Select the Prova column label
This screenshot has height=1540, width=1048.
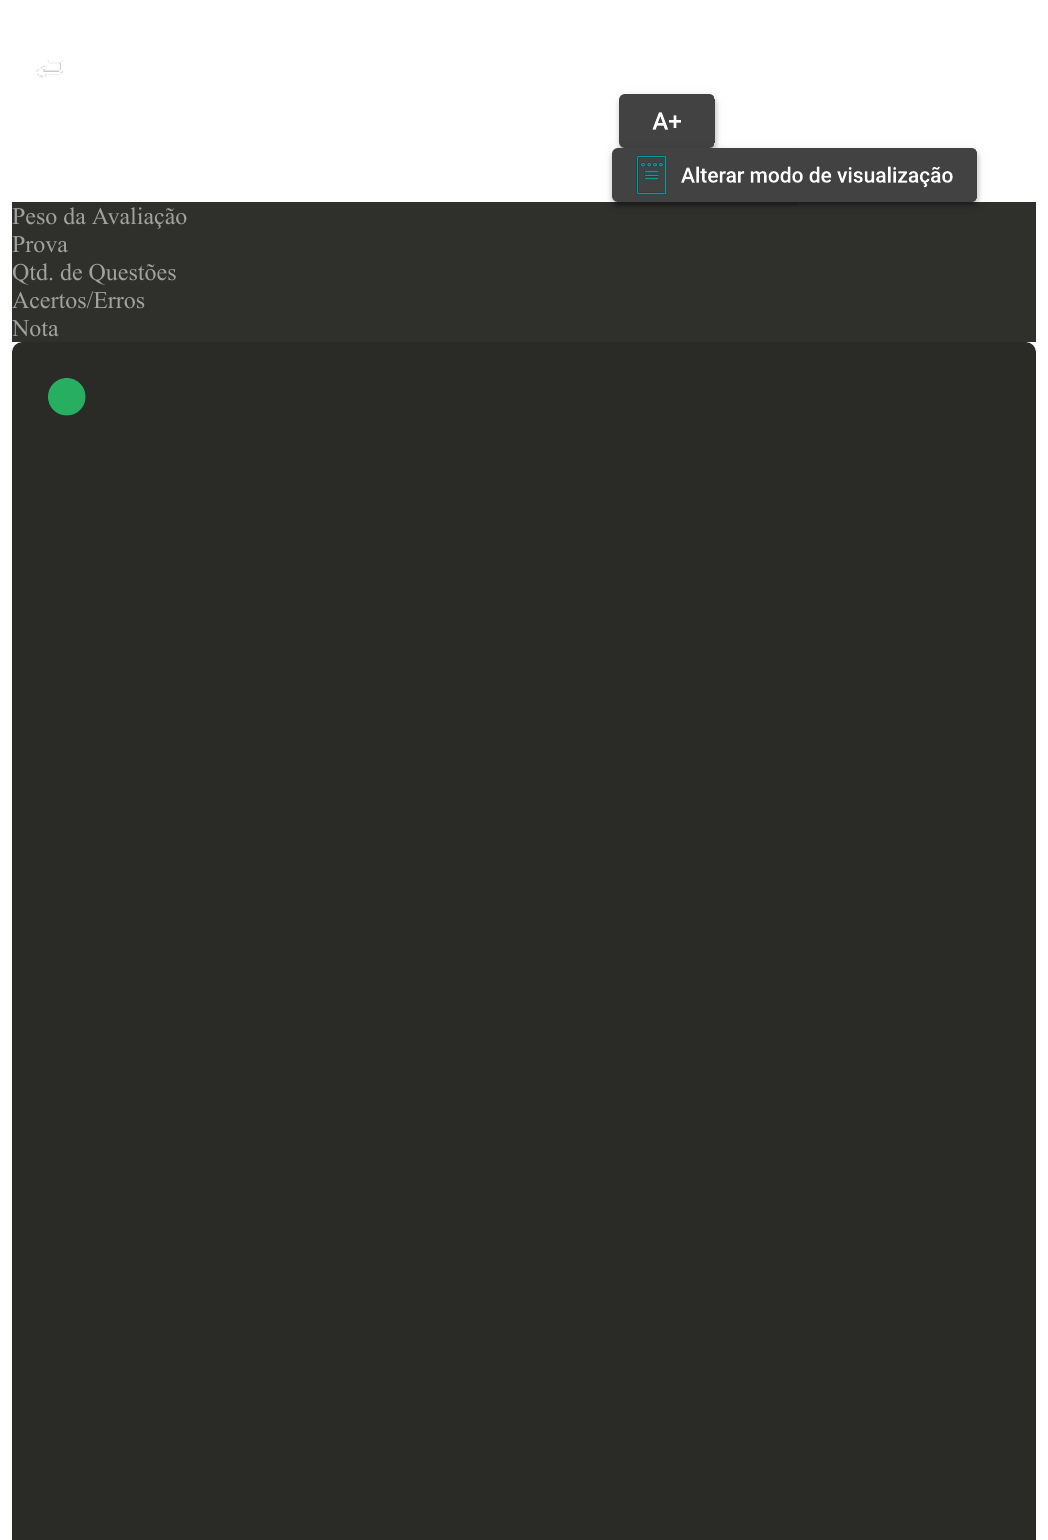pos(40,244)
